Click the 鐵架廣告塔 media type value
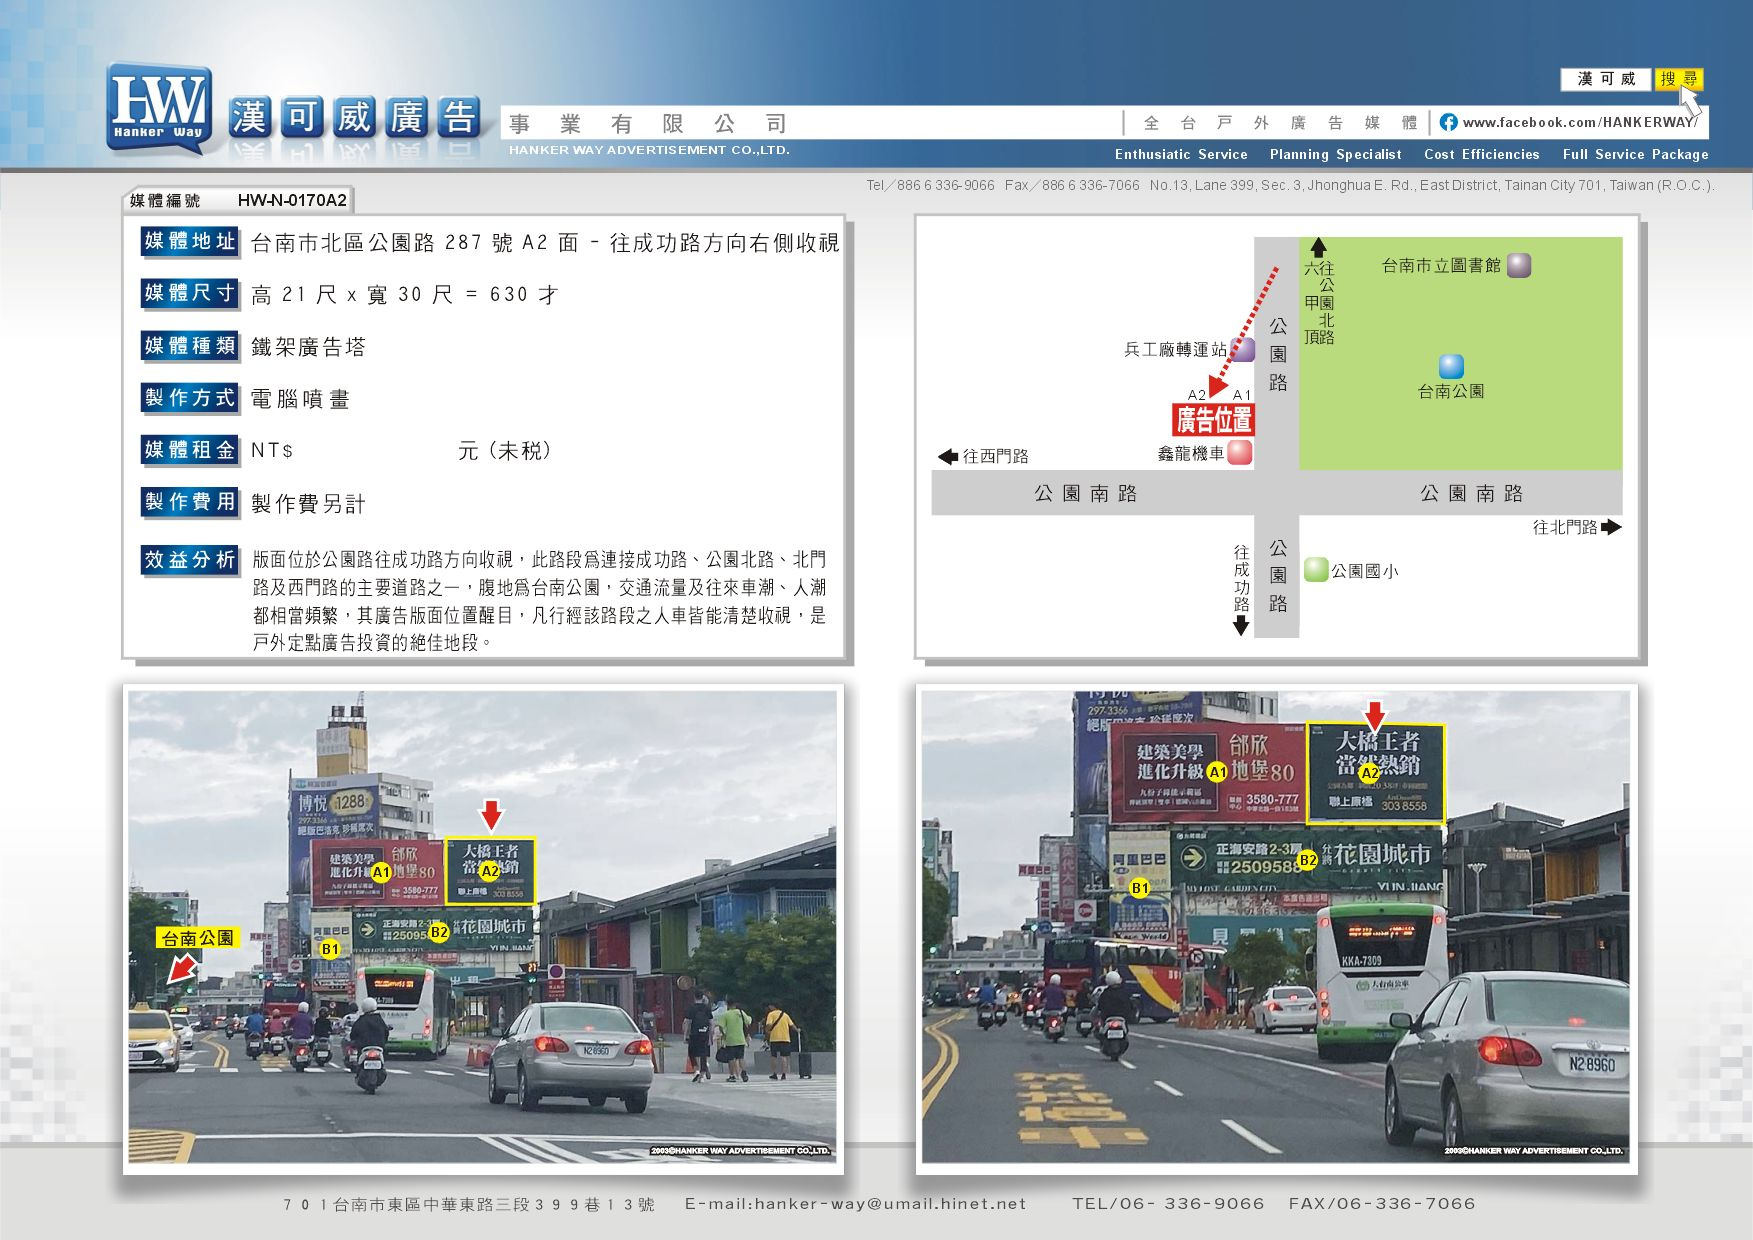1753x1240 pixels. [308, 347]
